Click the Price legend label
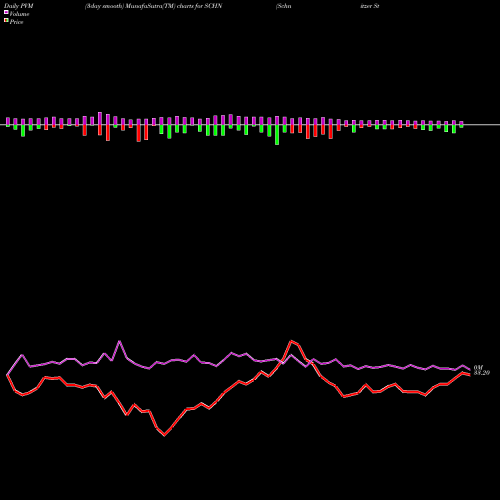This screenshot has width=500, height=500. point(16,22)
